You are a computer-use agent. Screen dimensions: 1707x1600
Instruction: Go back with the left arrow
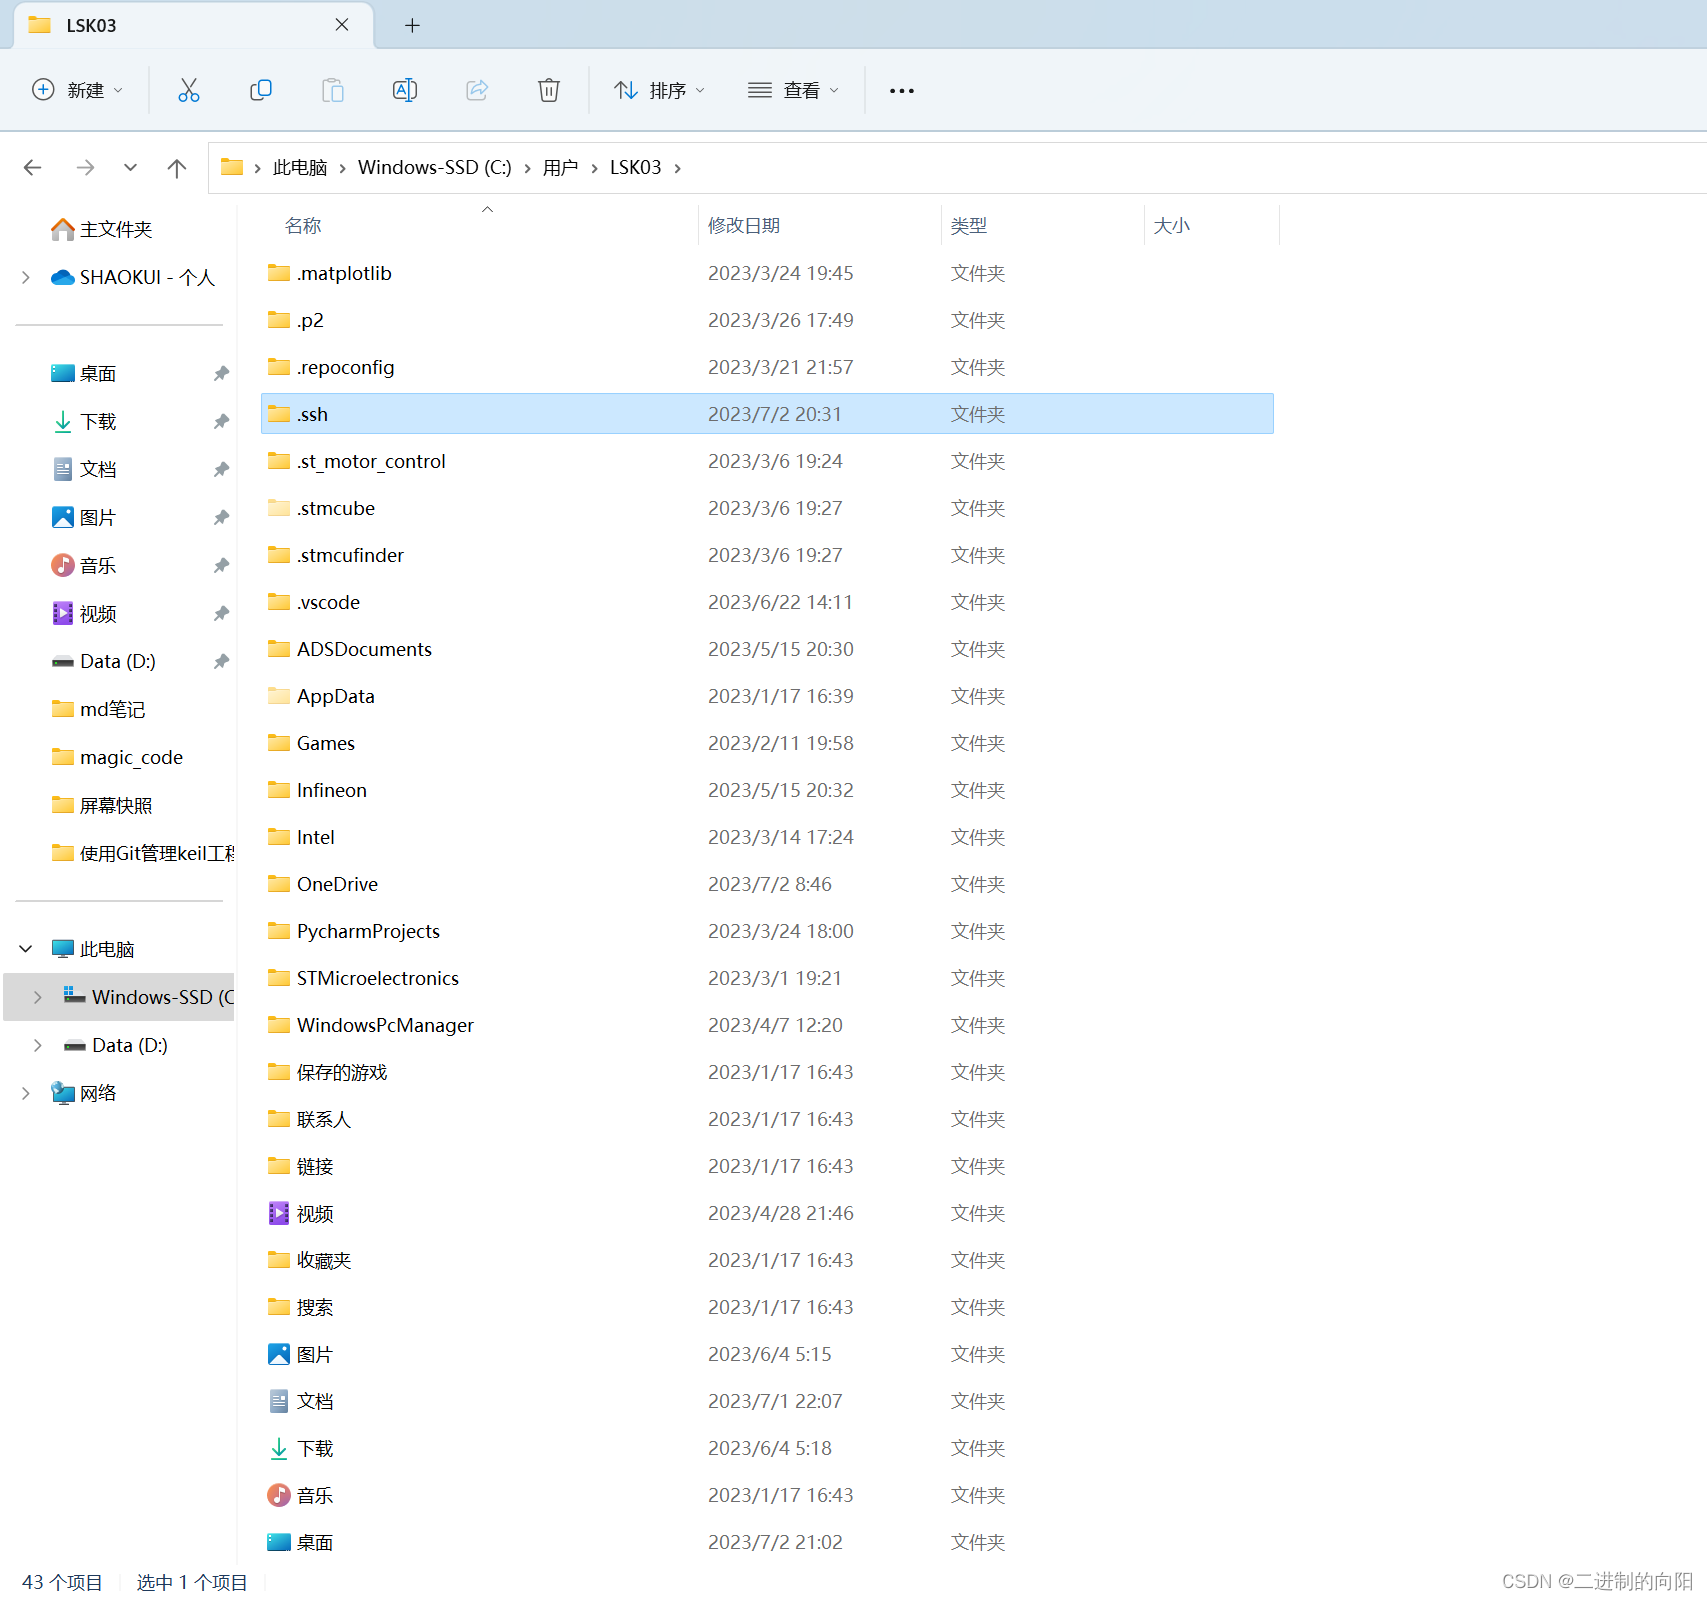tap(33, 167)
